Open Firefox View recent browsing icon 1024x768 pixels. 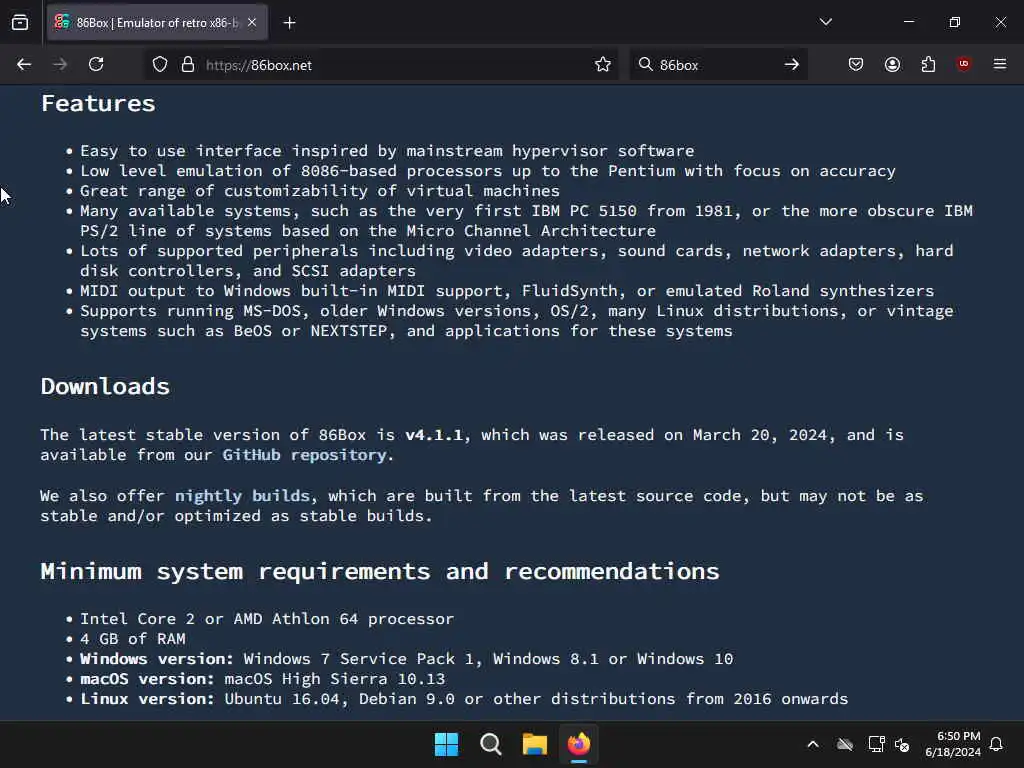(x=20, y=22)
